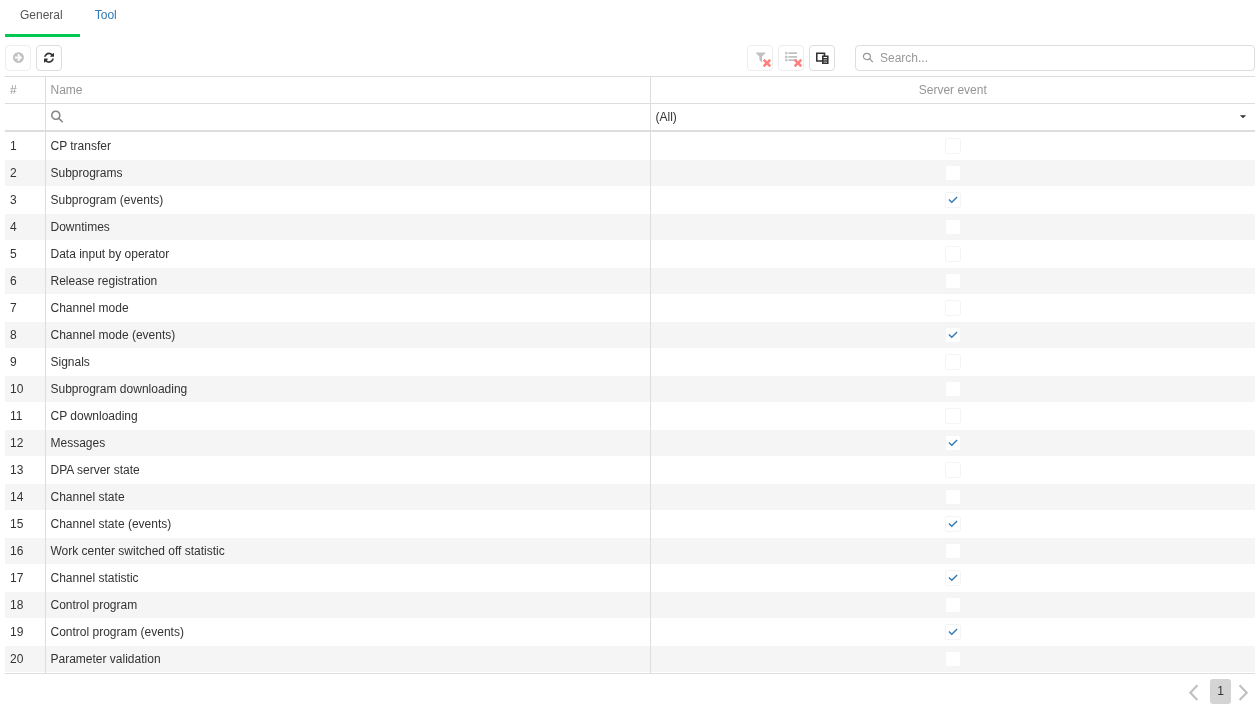Select the CP transfer row name

pyautogui.click(x=81, y=146)
